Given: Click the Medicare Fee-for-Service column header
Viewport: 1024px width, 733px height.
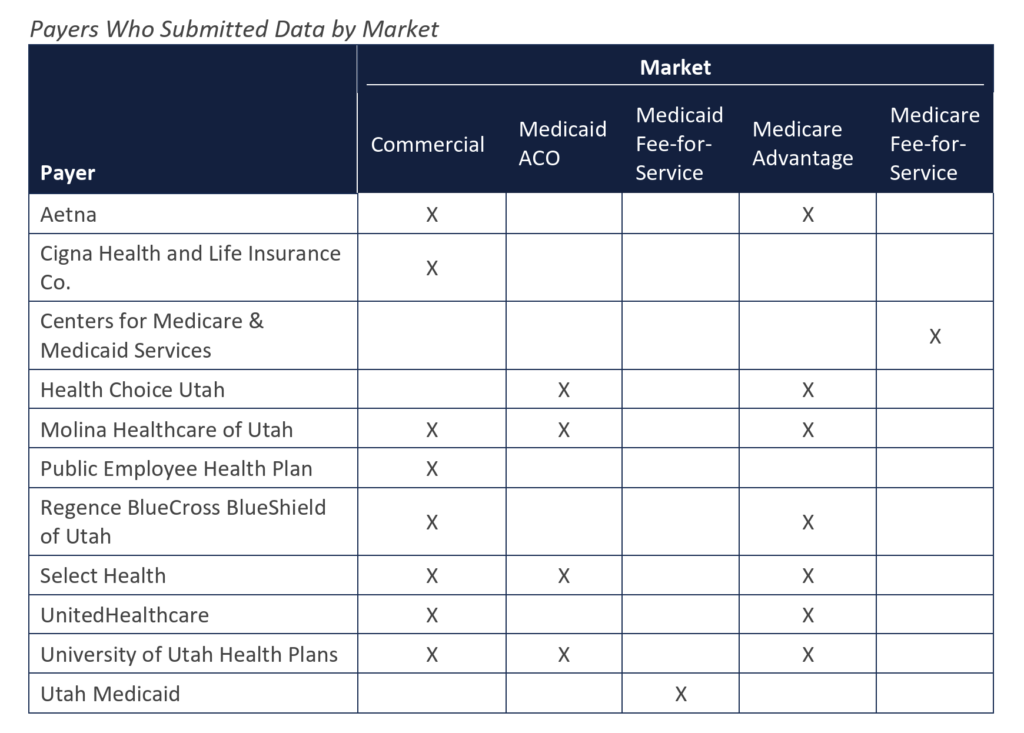Looking at the screenshot, I should tap(934, 144).
